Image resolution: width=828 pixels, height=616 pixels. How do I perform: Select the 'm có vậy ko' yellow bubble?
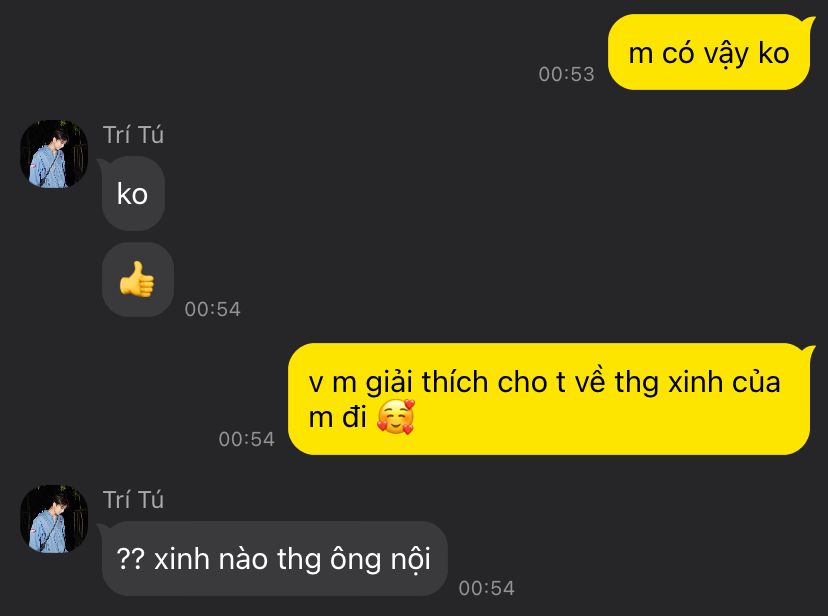pyautogui.click(x=709, y=52)
